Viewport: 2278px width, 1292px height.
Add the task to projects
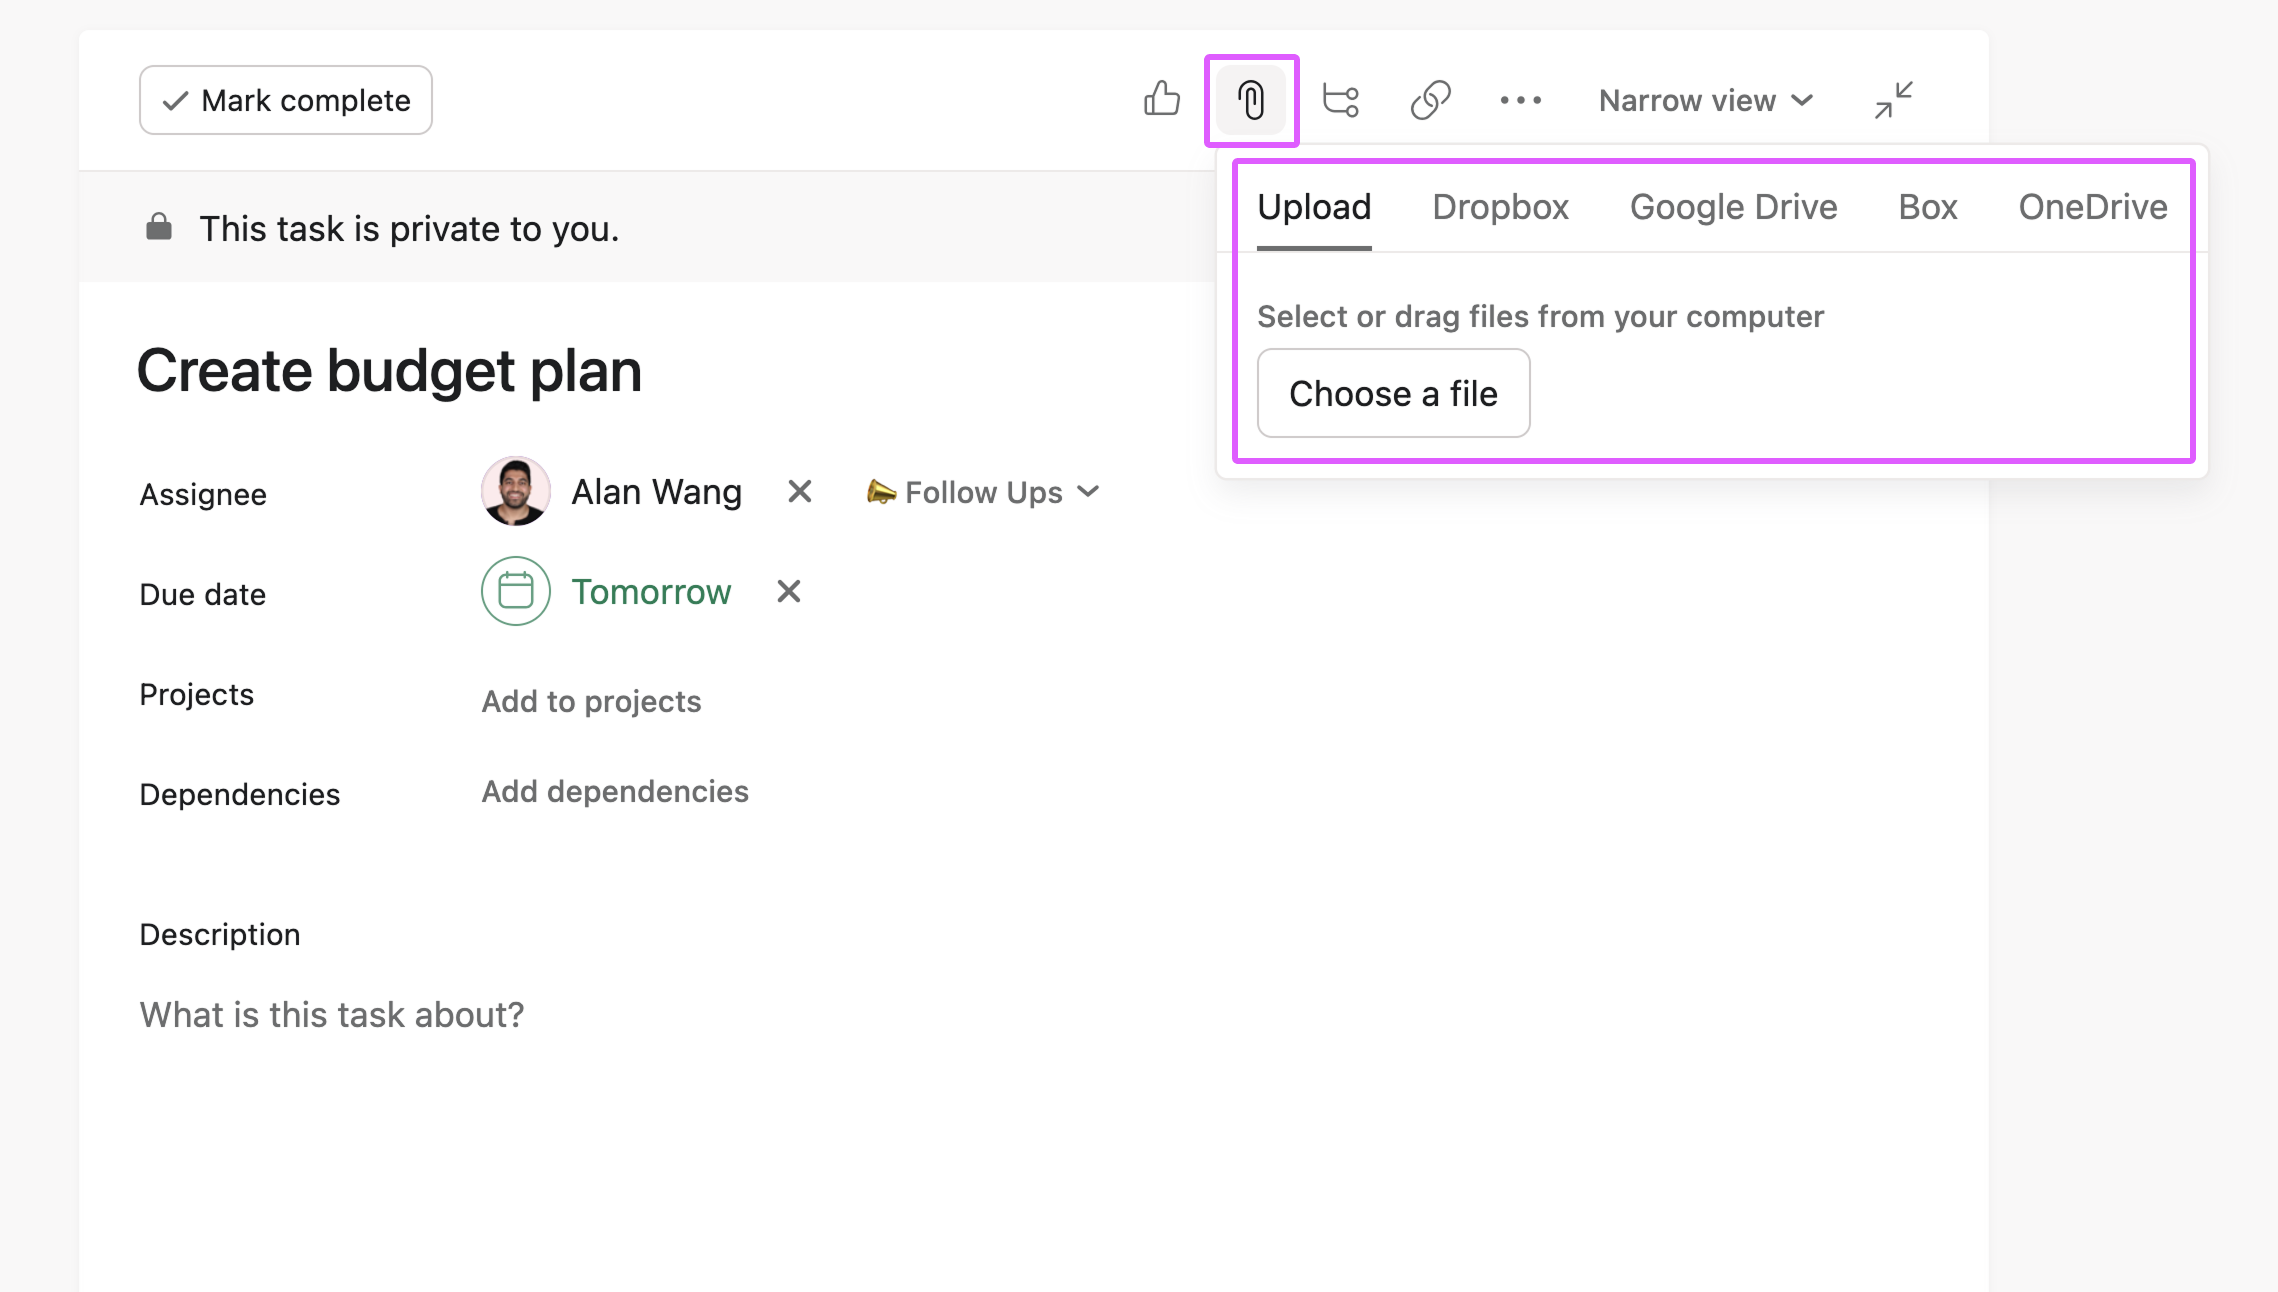click(x=590, y=701)
